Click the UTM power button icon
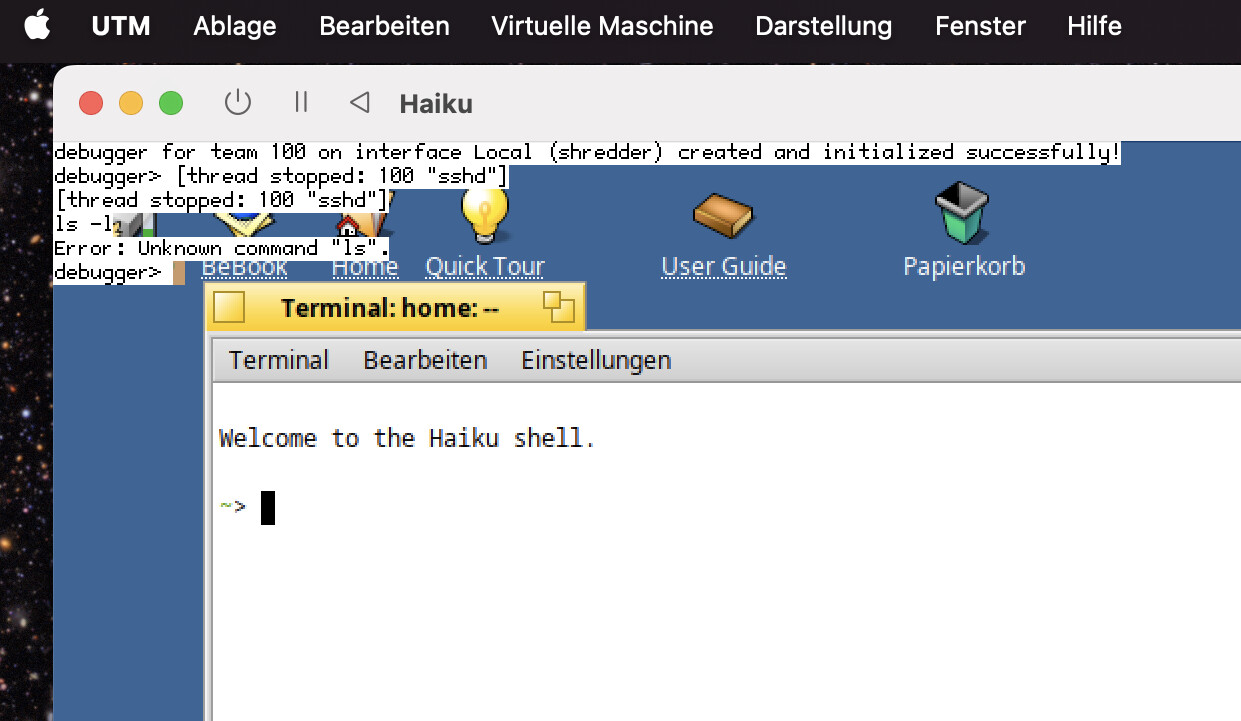Viewport: 1241px width, 721px height. (x=237, y=102)
